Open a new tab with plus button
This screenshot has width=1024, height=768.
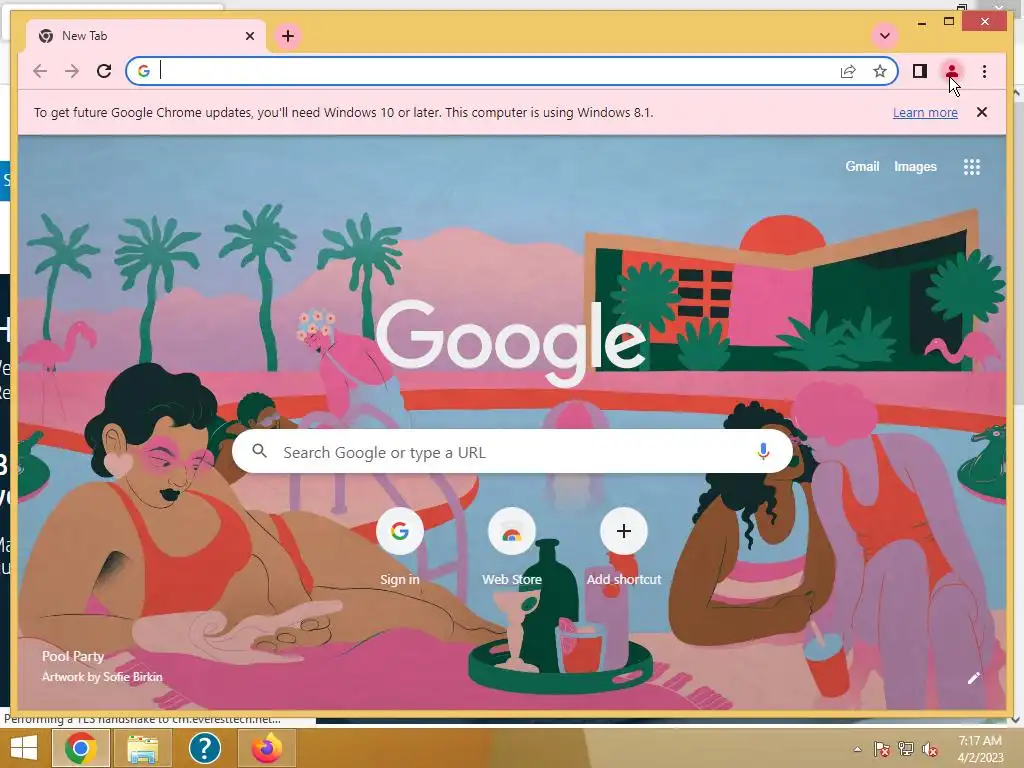point(288,36)
